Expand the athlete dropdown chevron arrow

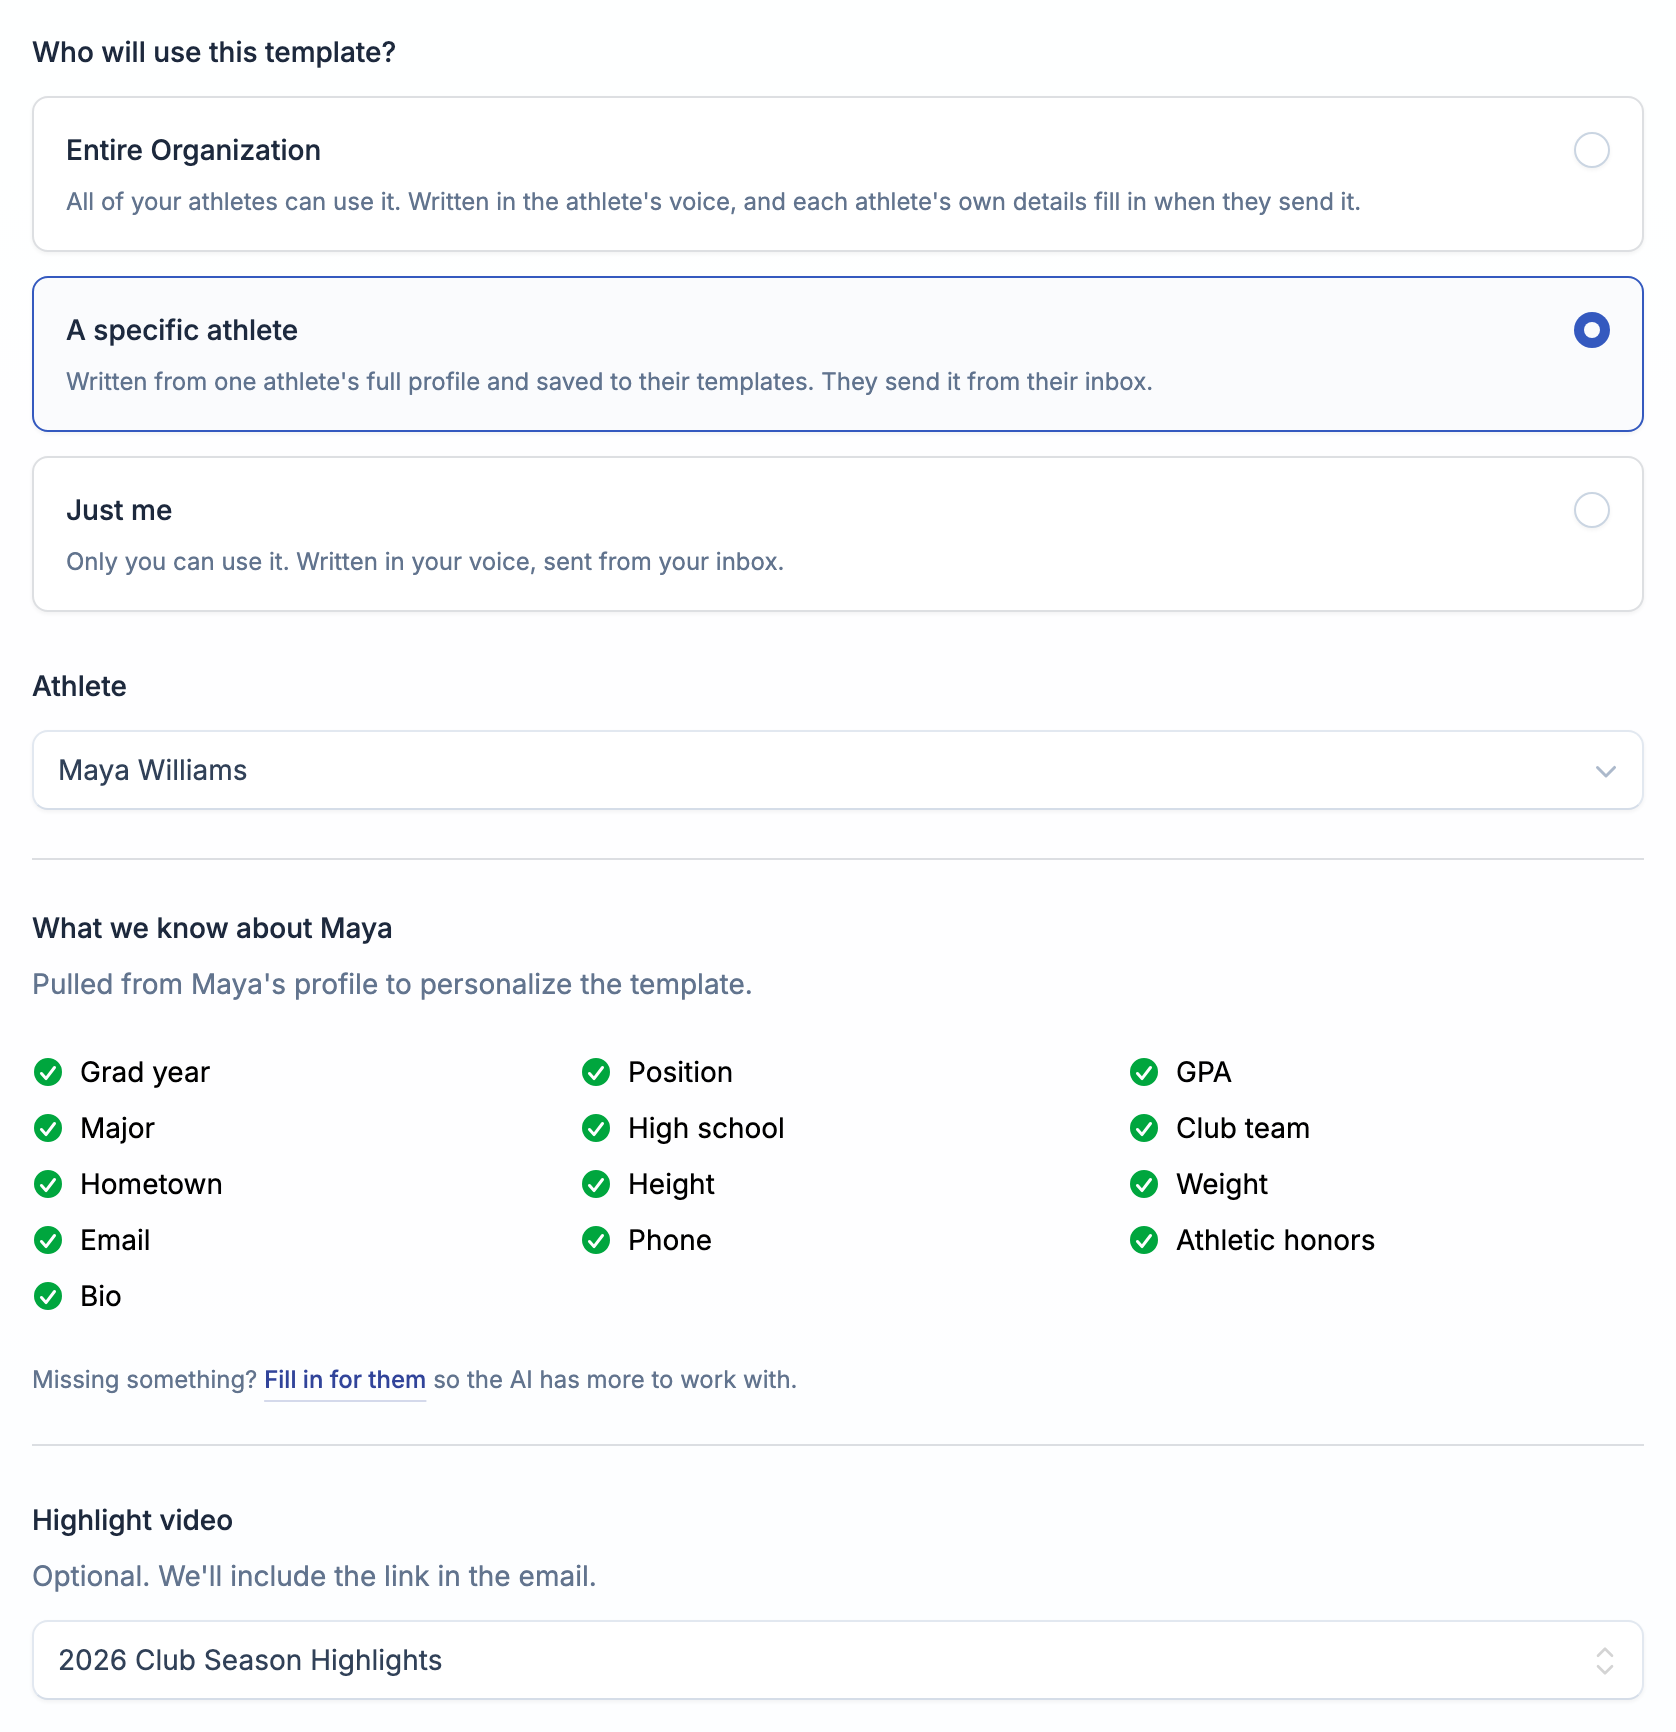point(1605,771)
